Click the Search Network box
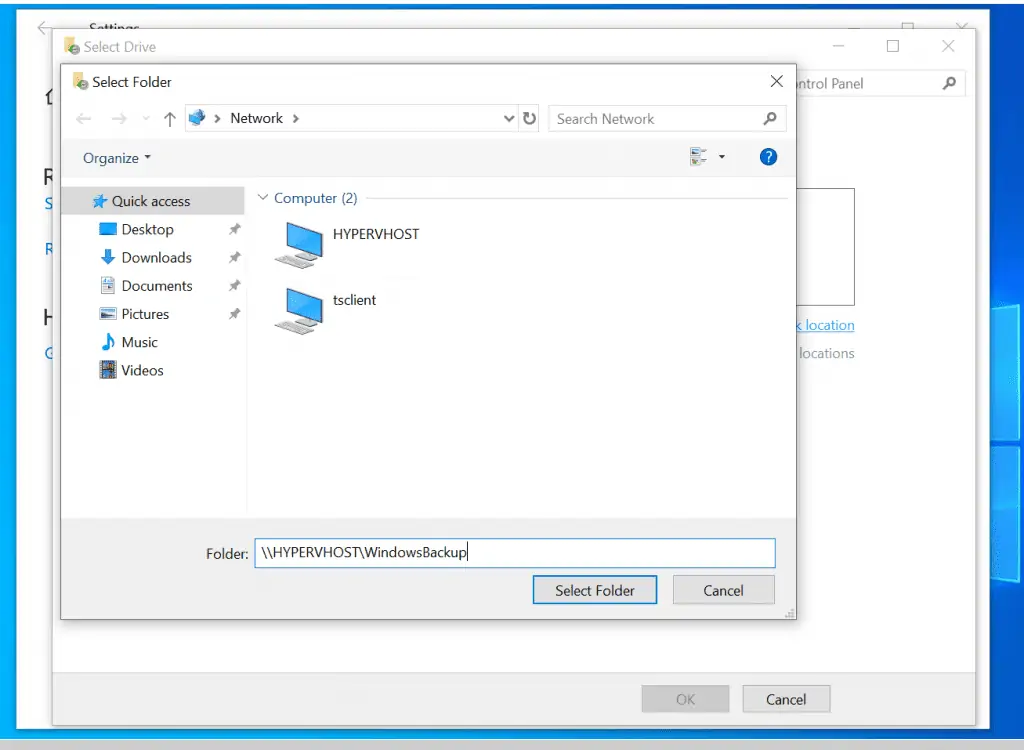Viewport: 1024px width, 750px height. coord(655,118)
